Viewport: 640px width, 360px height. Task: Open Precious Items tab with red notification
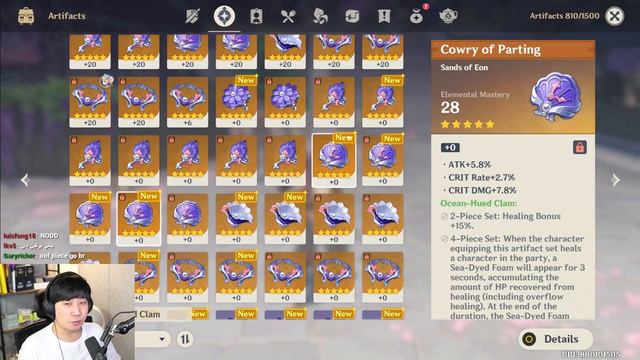tap(417, 16)
